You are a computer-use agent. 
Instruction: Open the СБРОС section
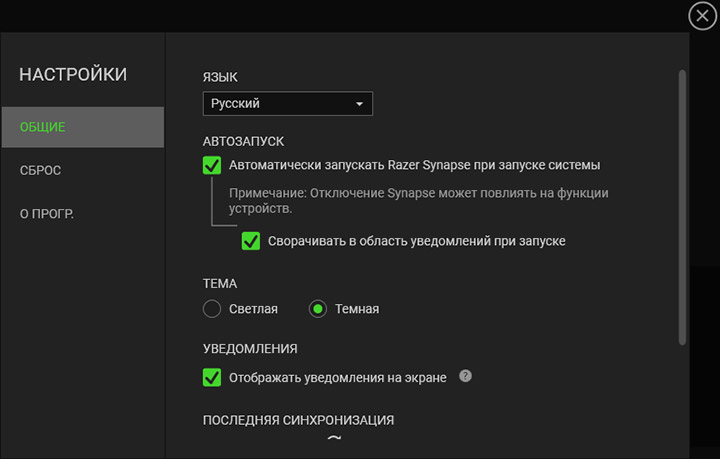pyautogui.click(x=41, y=170)
